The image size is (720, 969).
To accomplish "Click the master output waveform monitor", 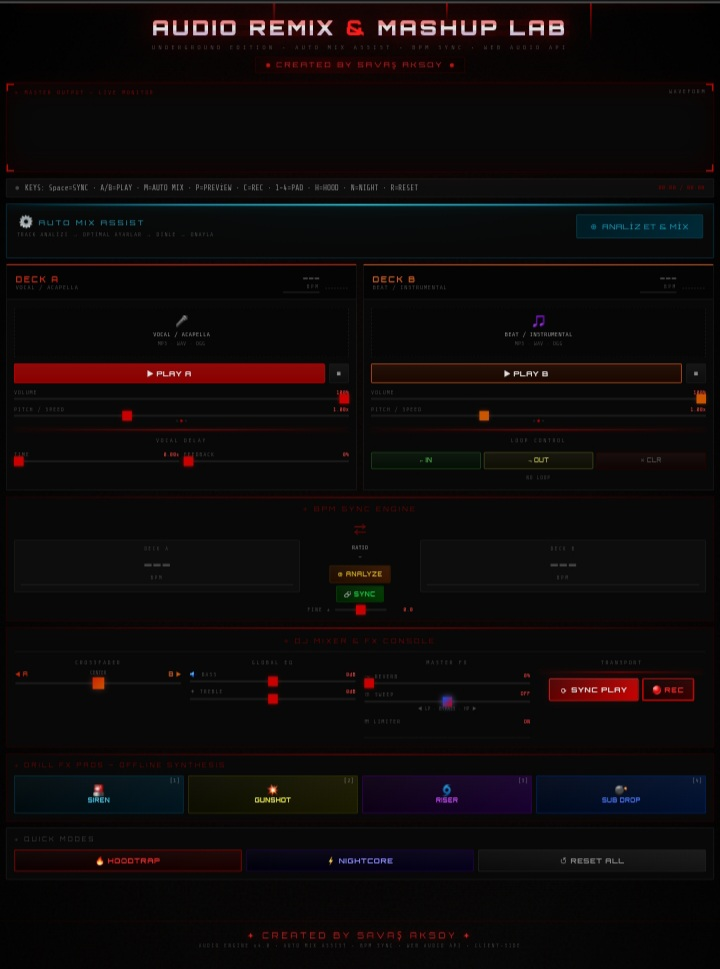I will [x=360, y=127].
